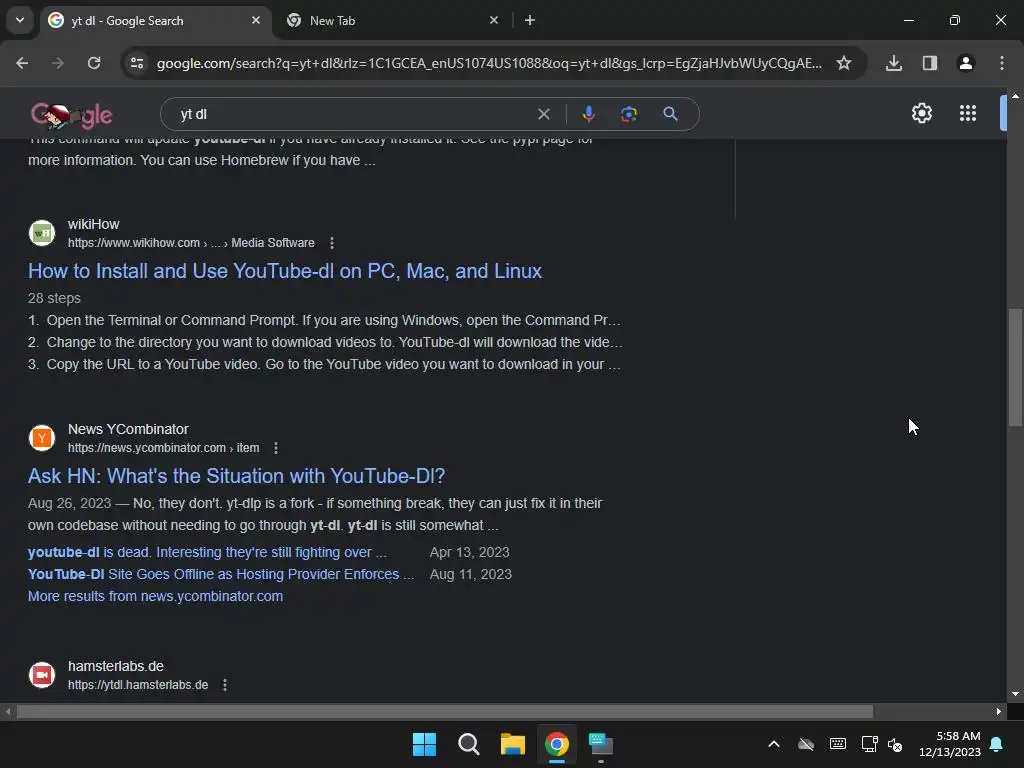Open Google quick settings gear

click(921, 114)
